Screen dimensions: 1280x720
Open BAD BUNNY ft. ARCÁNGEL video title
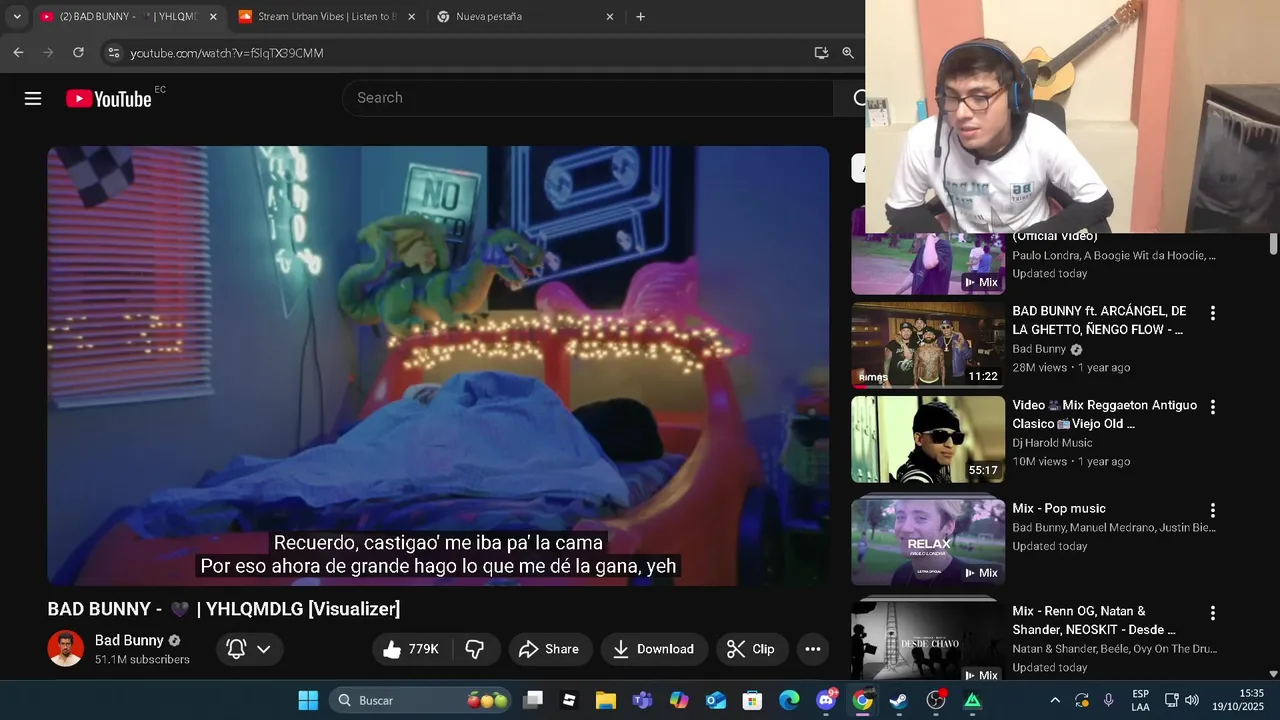(1099, 320)
